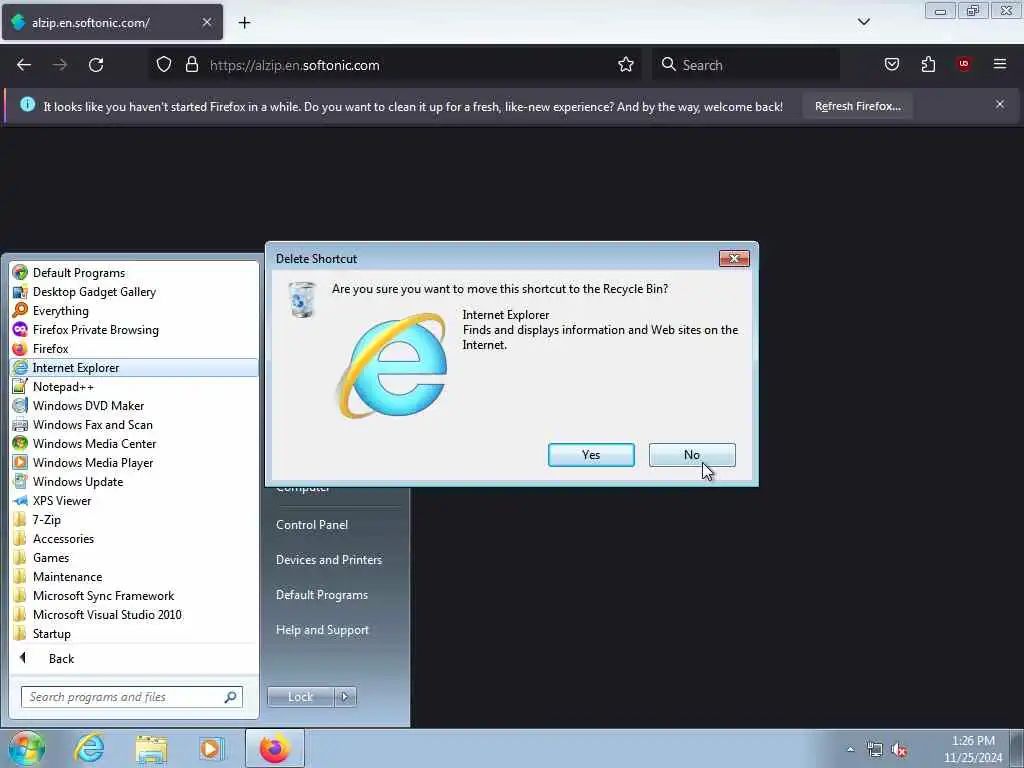Expand the 7-Zip folder
The width and height of the screenshot is (1024, 768).
134,520
